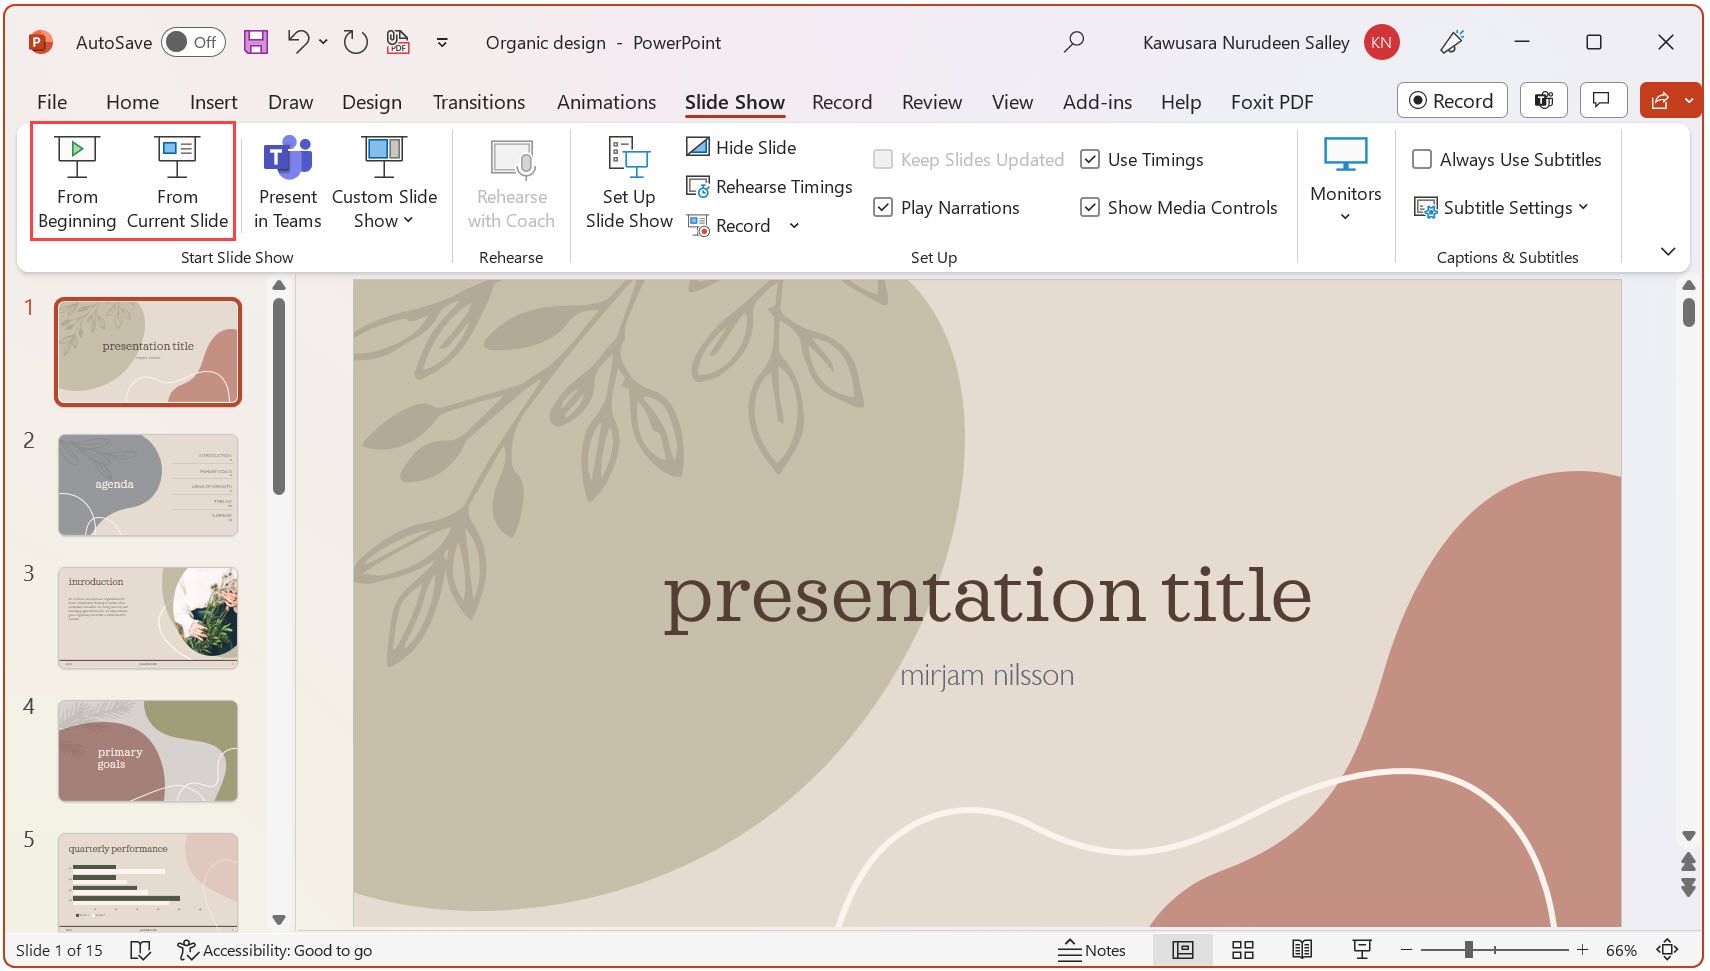The width and height of the screenshot is (1710, 971).
Task: Expand the Record dropdown arrow
Action: [794, 225]
